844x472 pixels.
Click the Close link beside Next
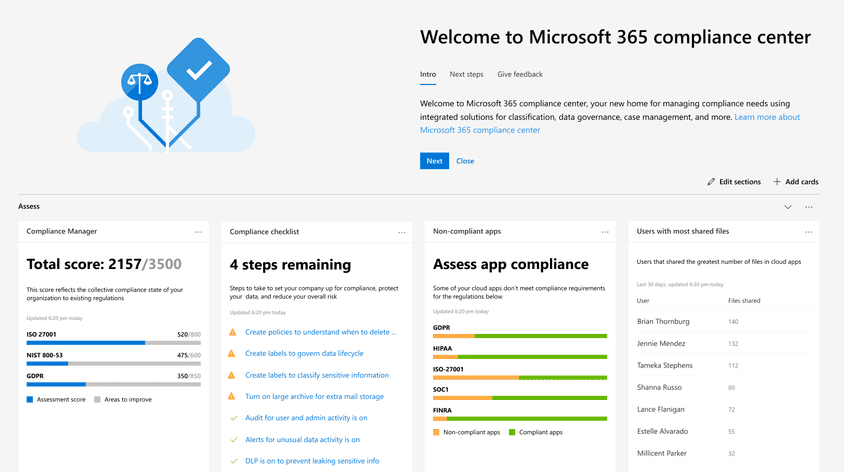(x=465, y=161)
